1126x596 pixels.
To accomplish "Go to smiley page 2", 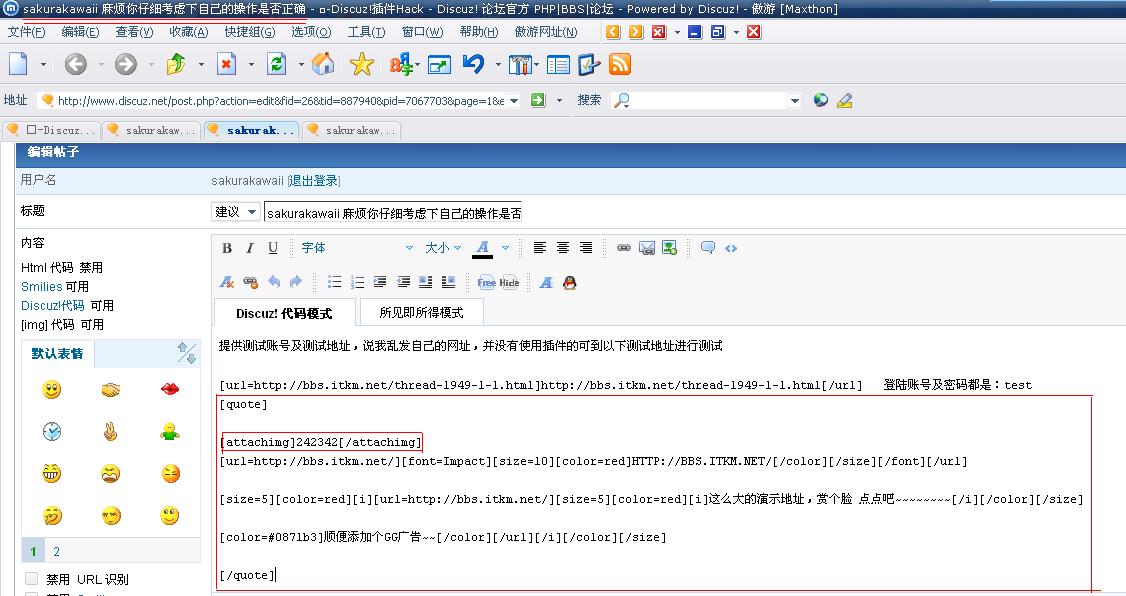I will 56,551.
